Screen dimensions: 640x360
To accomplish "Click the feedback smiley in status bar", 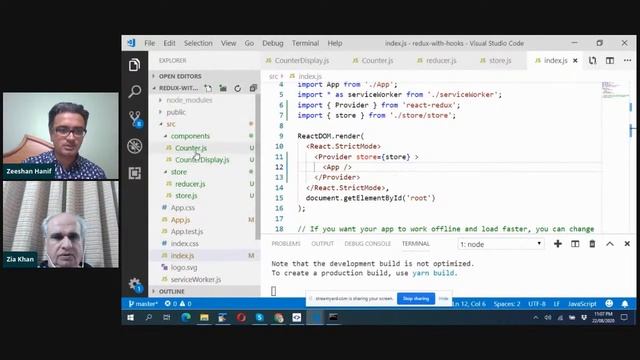I will (609, 304).
